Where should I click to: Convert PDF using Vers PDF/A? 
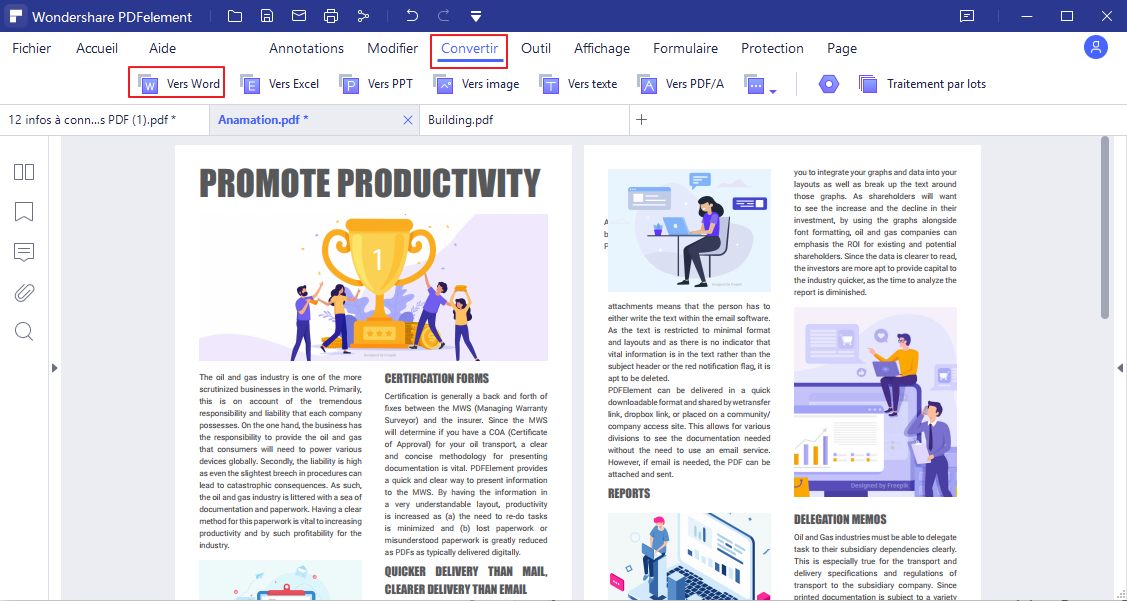tap(680, 84)
